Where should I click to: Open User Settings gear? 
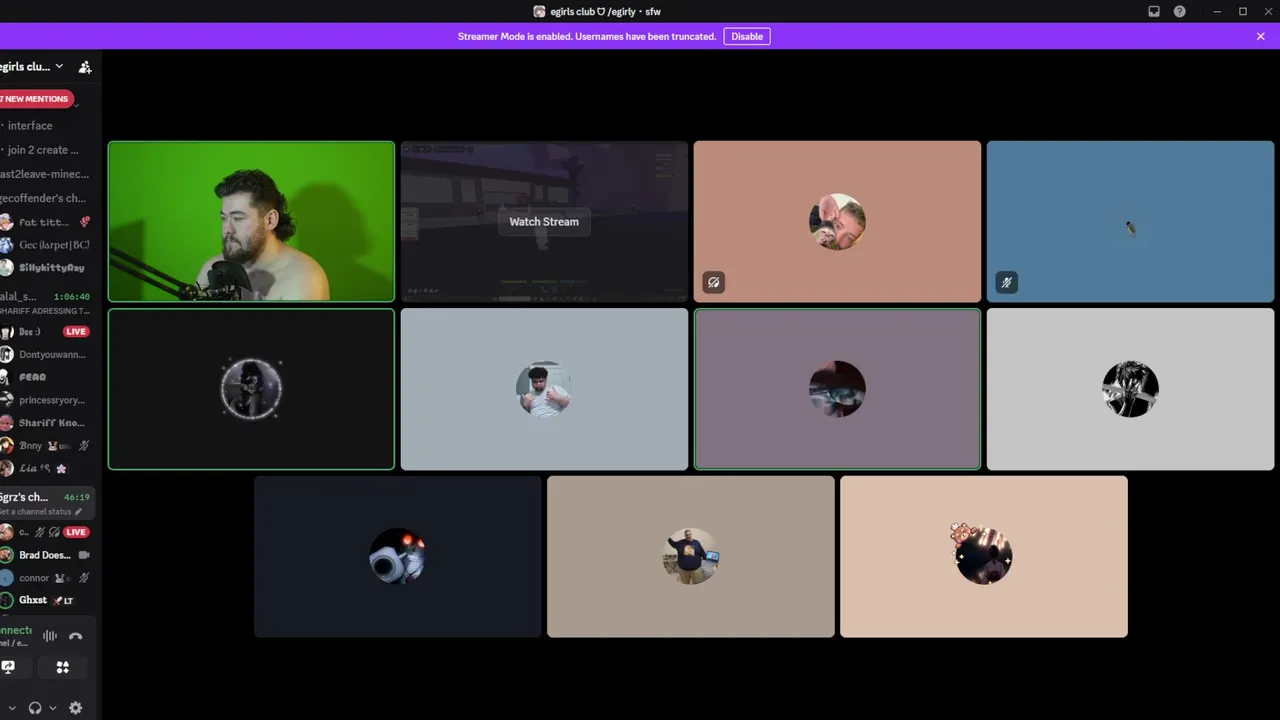pyautogui.click(x=75, y=708)
